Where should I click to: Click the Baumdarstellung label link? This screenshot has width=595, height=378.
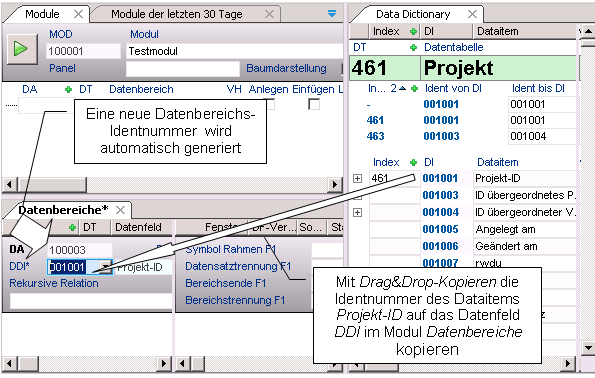tap(286, 68)
